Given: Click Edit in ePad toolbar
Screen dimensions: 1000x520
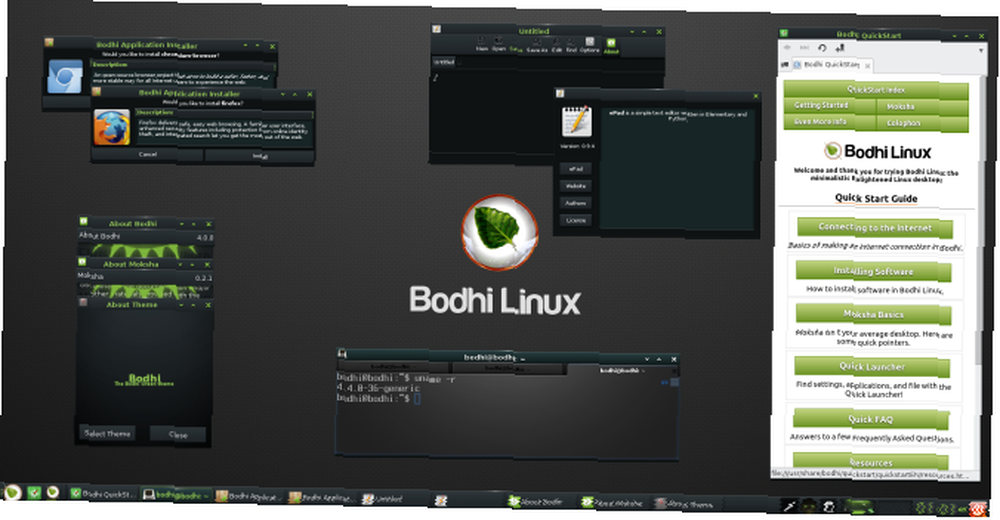Looking at the screenshot, I should coord(557,46).
